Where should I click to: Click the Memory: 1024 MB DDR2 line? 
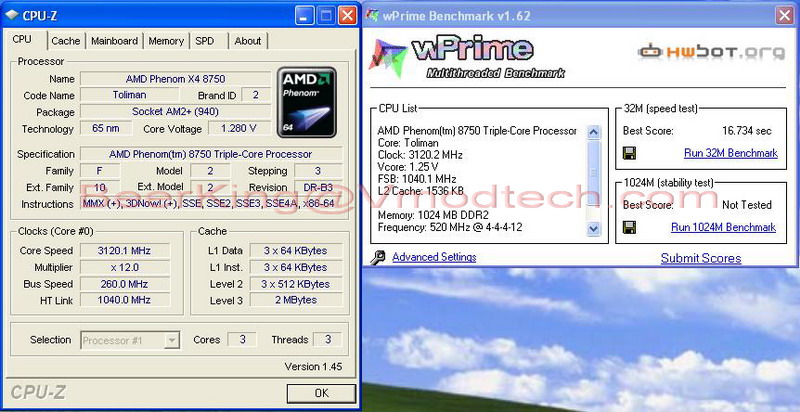click(433, 215)
